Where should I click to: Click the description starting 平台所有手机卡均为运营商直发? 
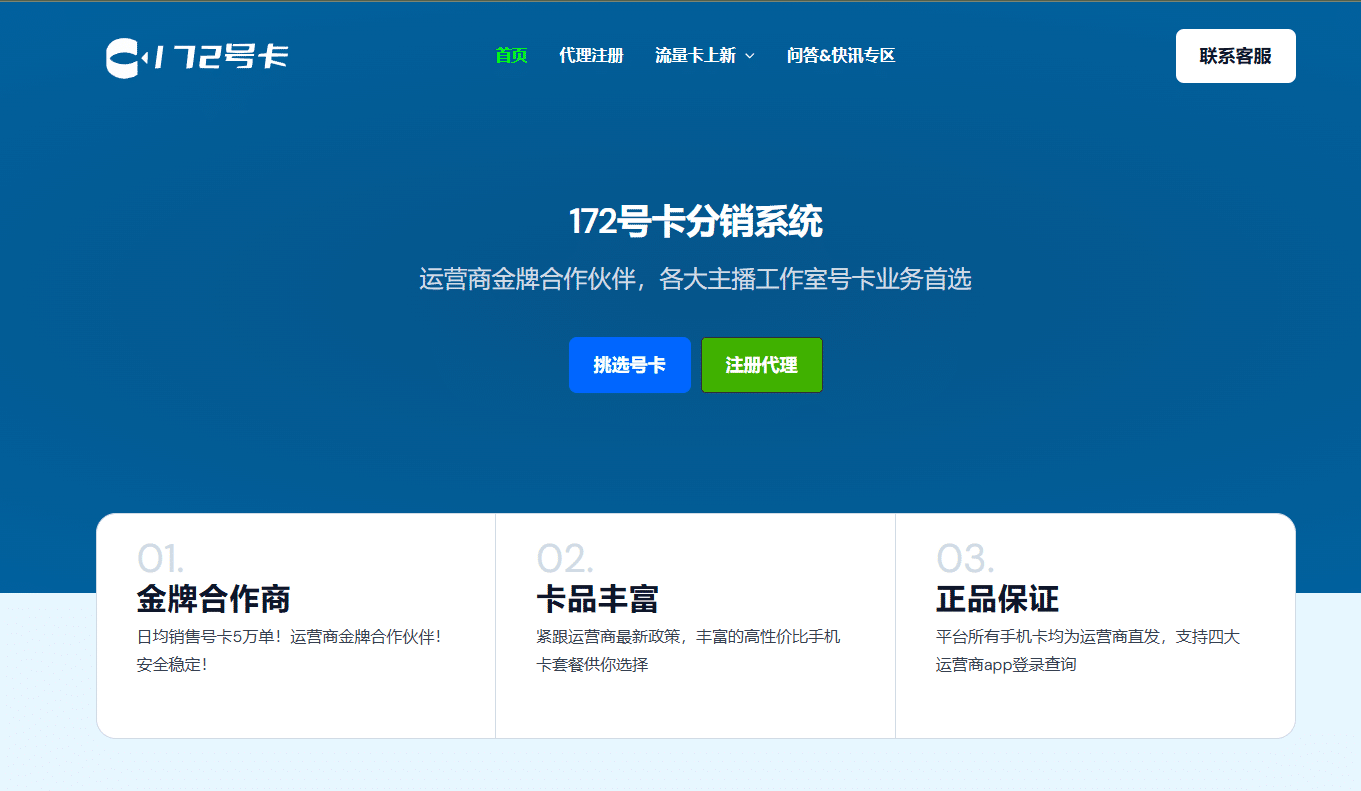(x=1089, y=650)
